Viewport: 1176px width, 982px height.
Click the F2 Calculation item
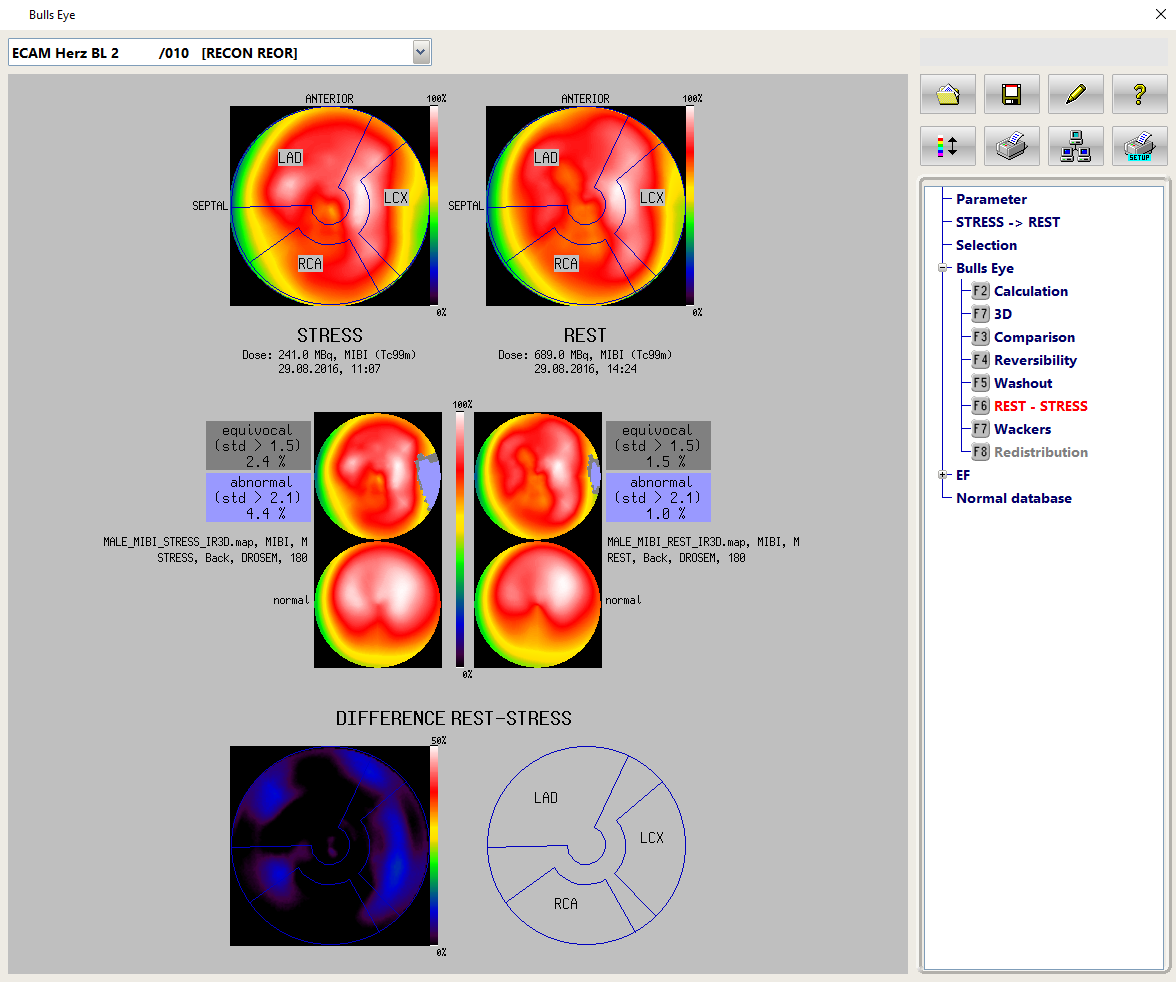pos(1030,291)
